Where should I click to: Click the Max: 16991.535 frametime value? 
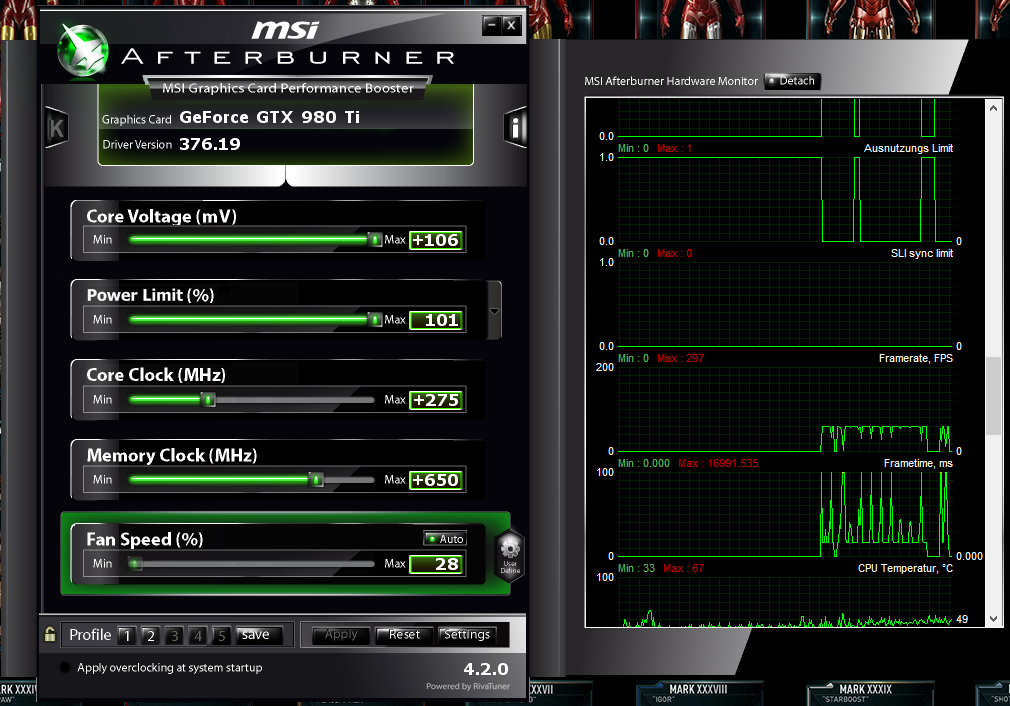[718, 463]
